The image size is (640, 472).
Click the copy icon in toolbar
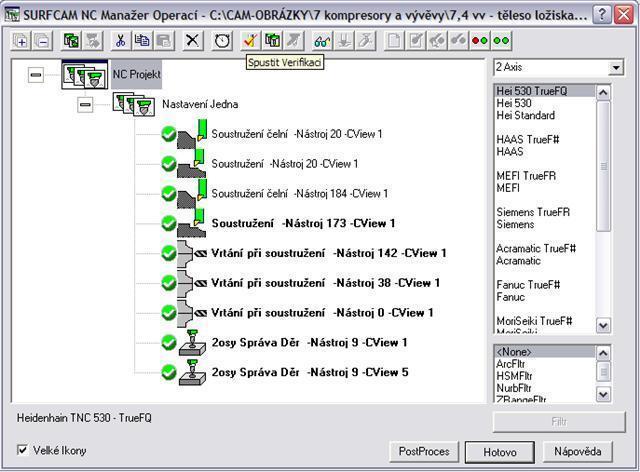point(142,40)
